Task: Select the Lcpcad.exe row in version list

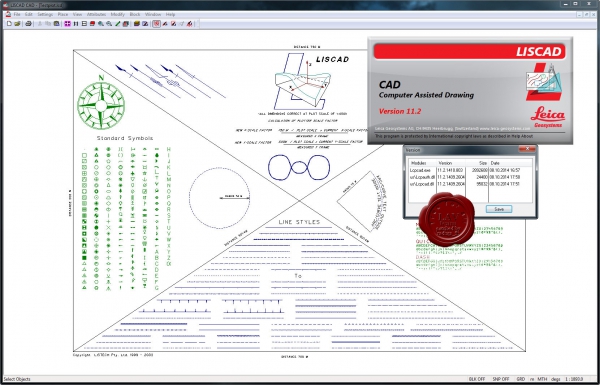Action: pyautogui.click(x=470, y=170)
